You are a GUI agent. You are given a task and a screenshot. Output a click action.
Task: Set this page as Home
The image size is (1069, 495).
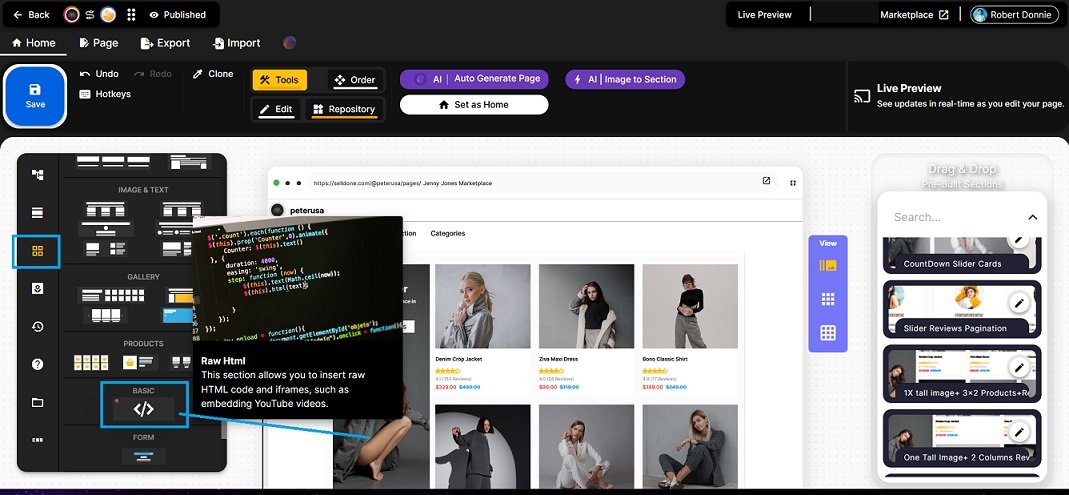[x=474, y=104]
